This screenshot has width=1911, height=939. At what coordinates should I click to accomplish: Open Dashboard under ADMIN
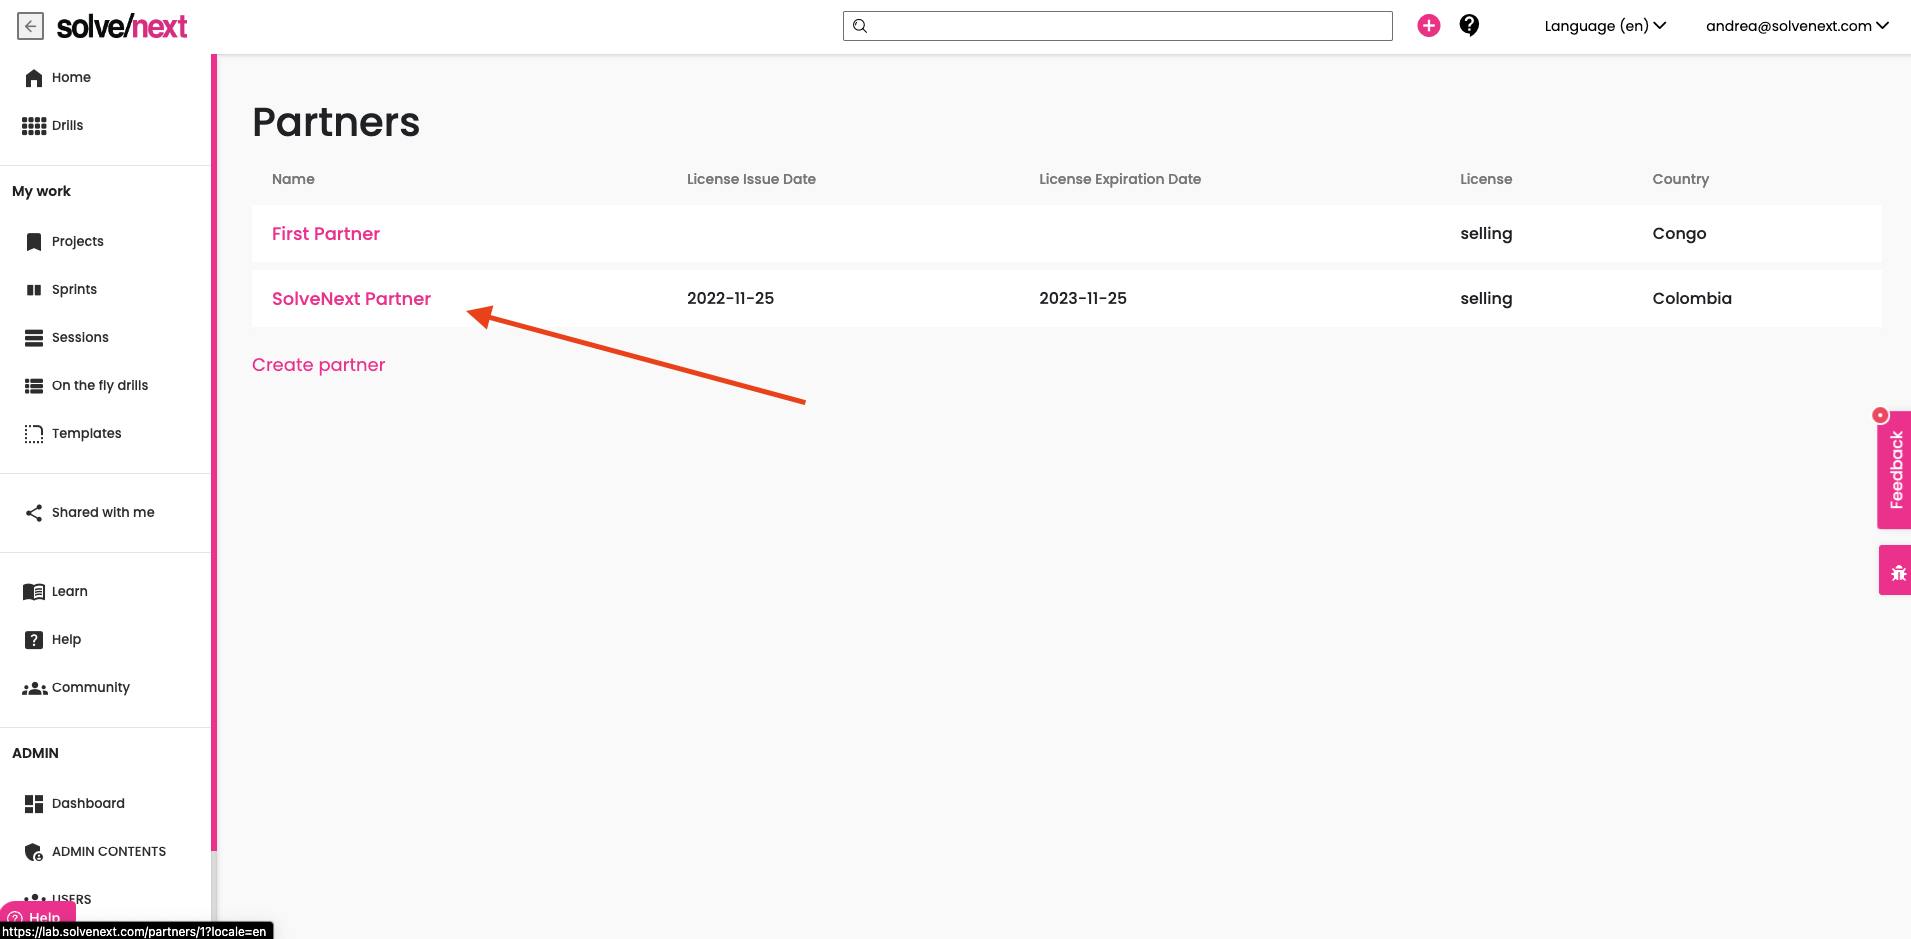tap(88, 803)
